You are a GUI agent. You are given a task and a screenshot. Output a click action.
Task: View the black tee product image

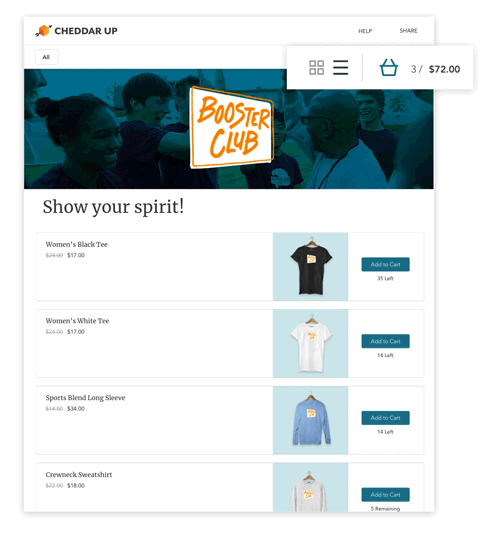tap(311, 267)
